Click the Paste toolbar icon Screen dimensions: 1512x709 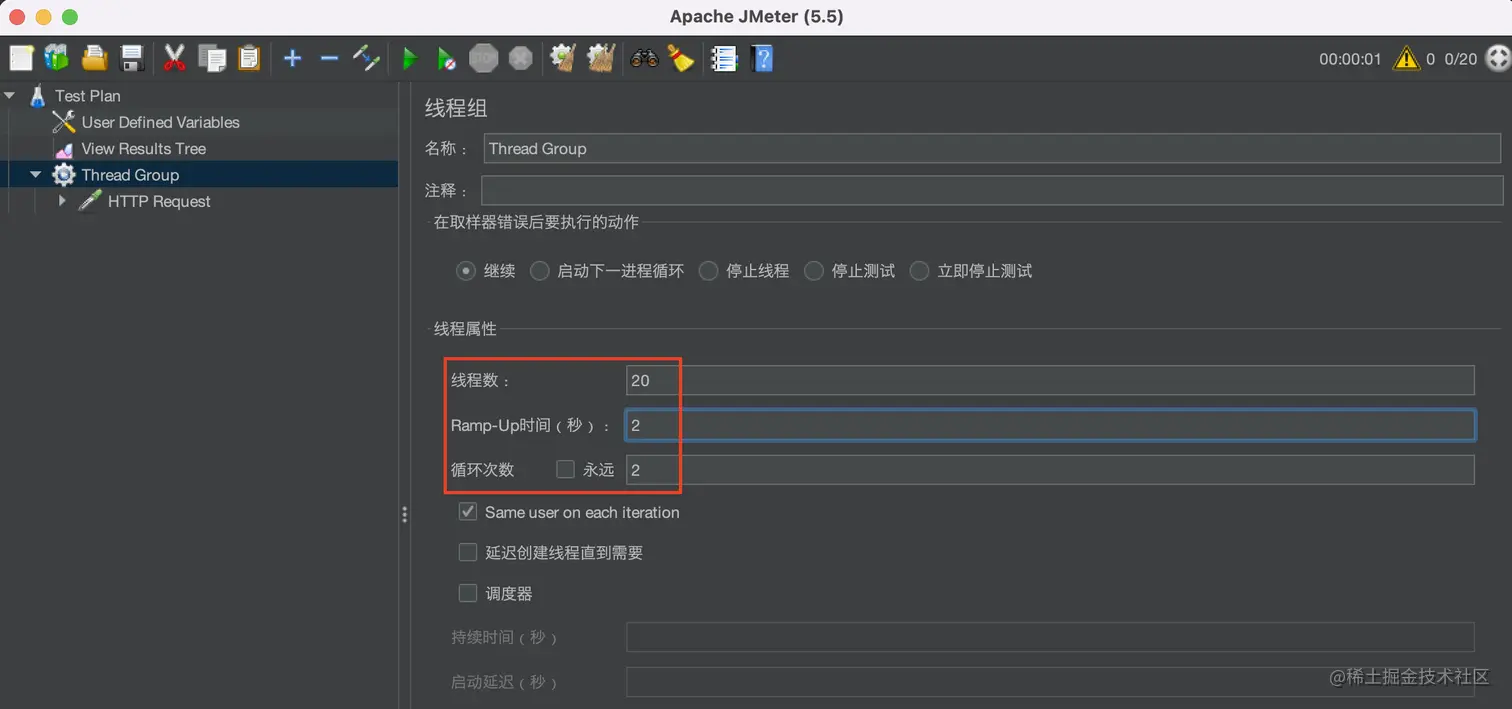pos(249,58)
